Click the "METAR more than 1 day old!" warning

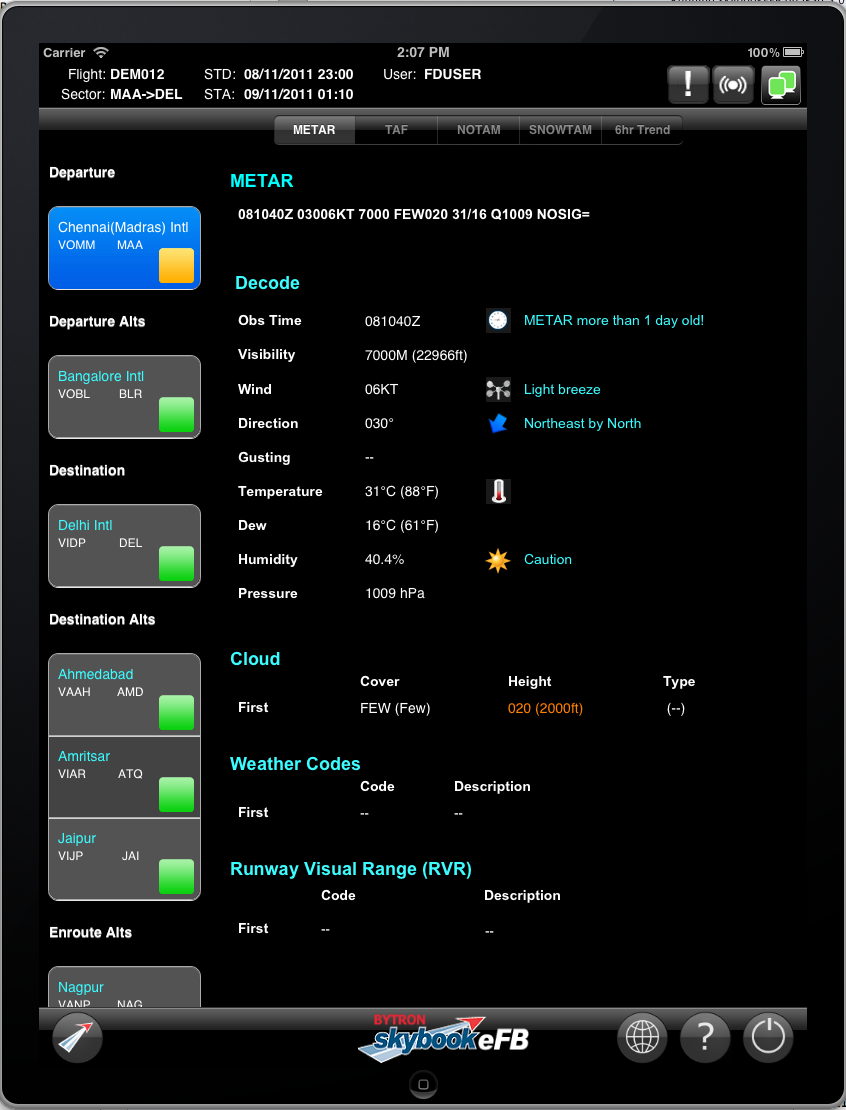point(613,321)
